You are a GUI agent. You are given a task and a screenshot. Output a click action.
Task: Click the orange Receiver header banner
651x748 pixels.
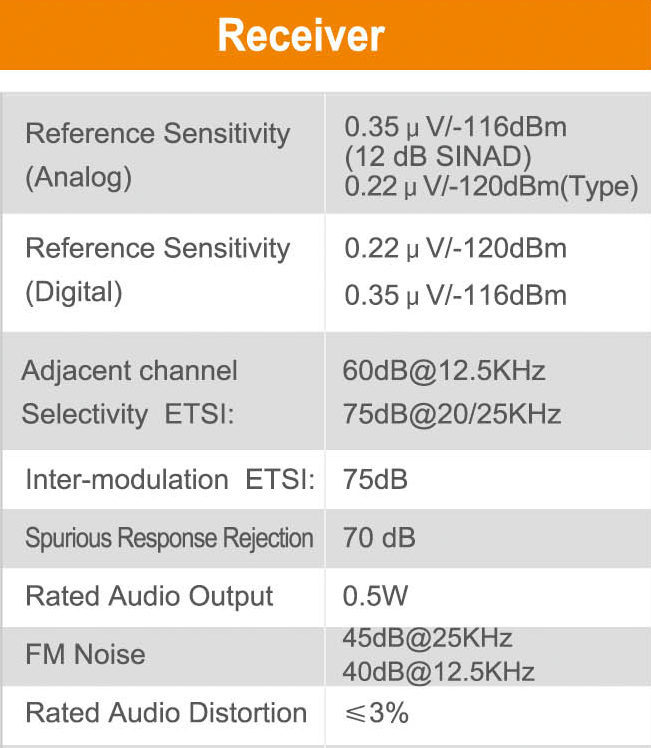click(x=325, y=35)
